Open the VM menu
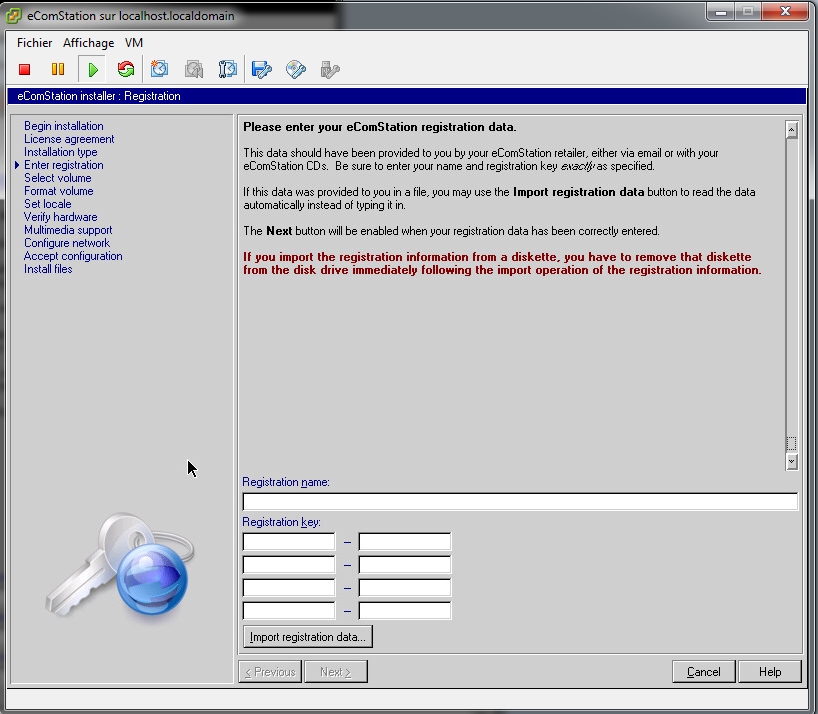 [134, 43]
